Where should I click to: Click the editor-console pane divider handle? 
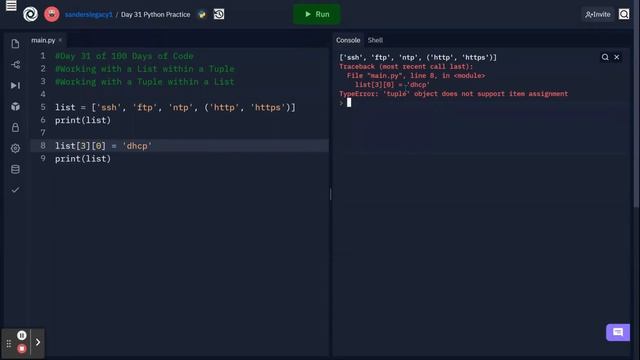pos(330,194)
